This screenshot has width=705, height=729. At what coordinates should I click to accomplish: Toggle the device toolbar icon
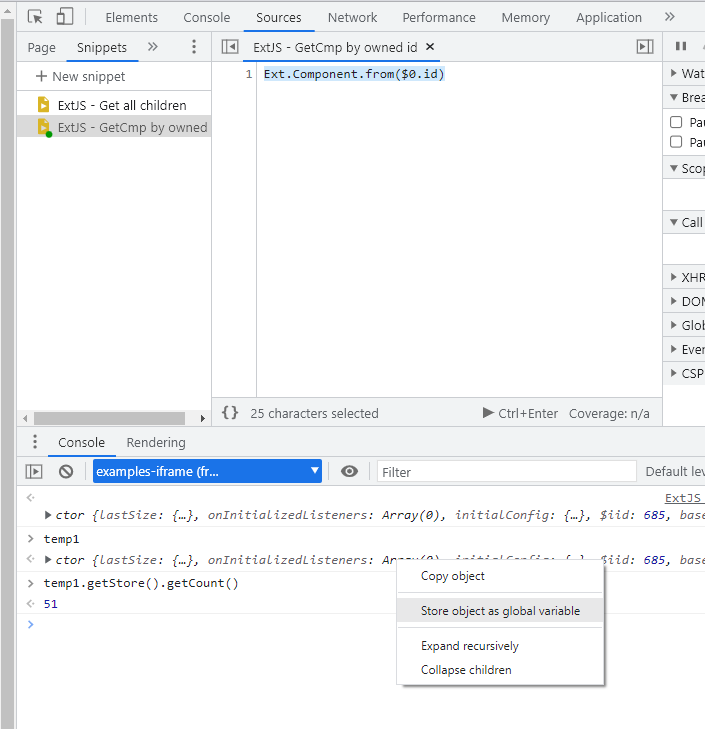[x=65, y=17]
